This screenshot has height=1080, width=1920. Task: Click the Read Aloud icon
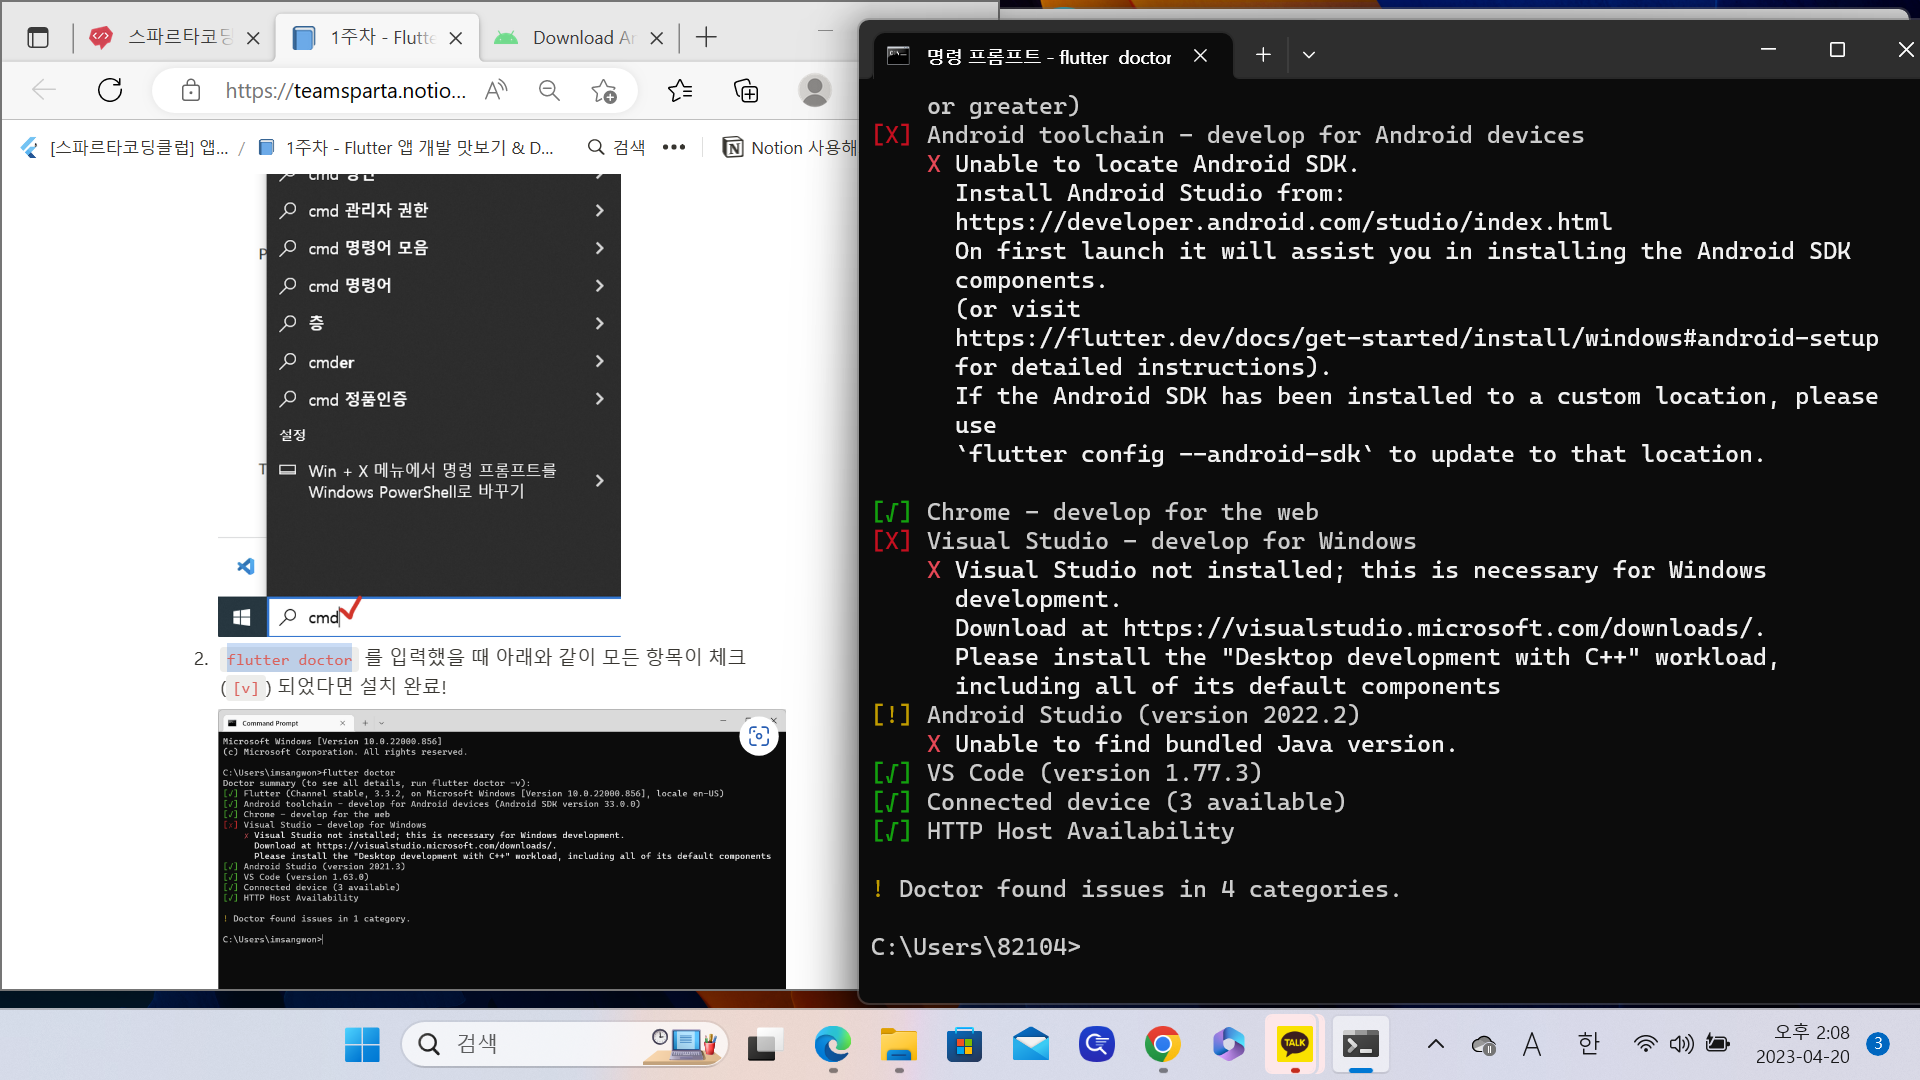pos(496,91)
